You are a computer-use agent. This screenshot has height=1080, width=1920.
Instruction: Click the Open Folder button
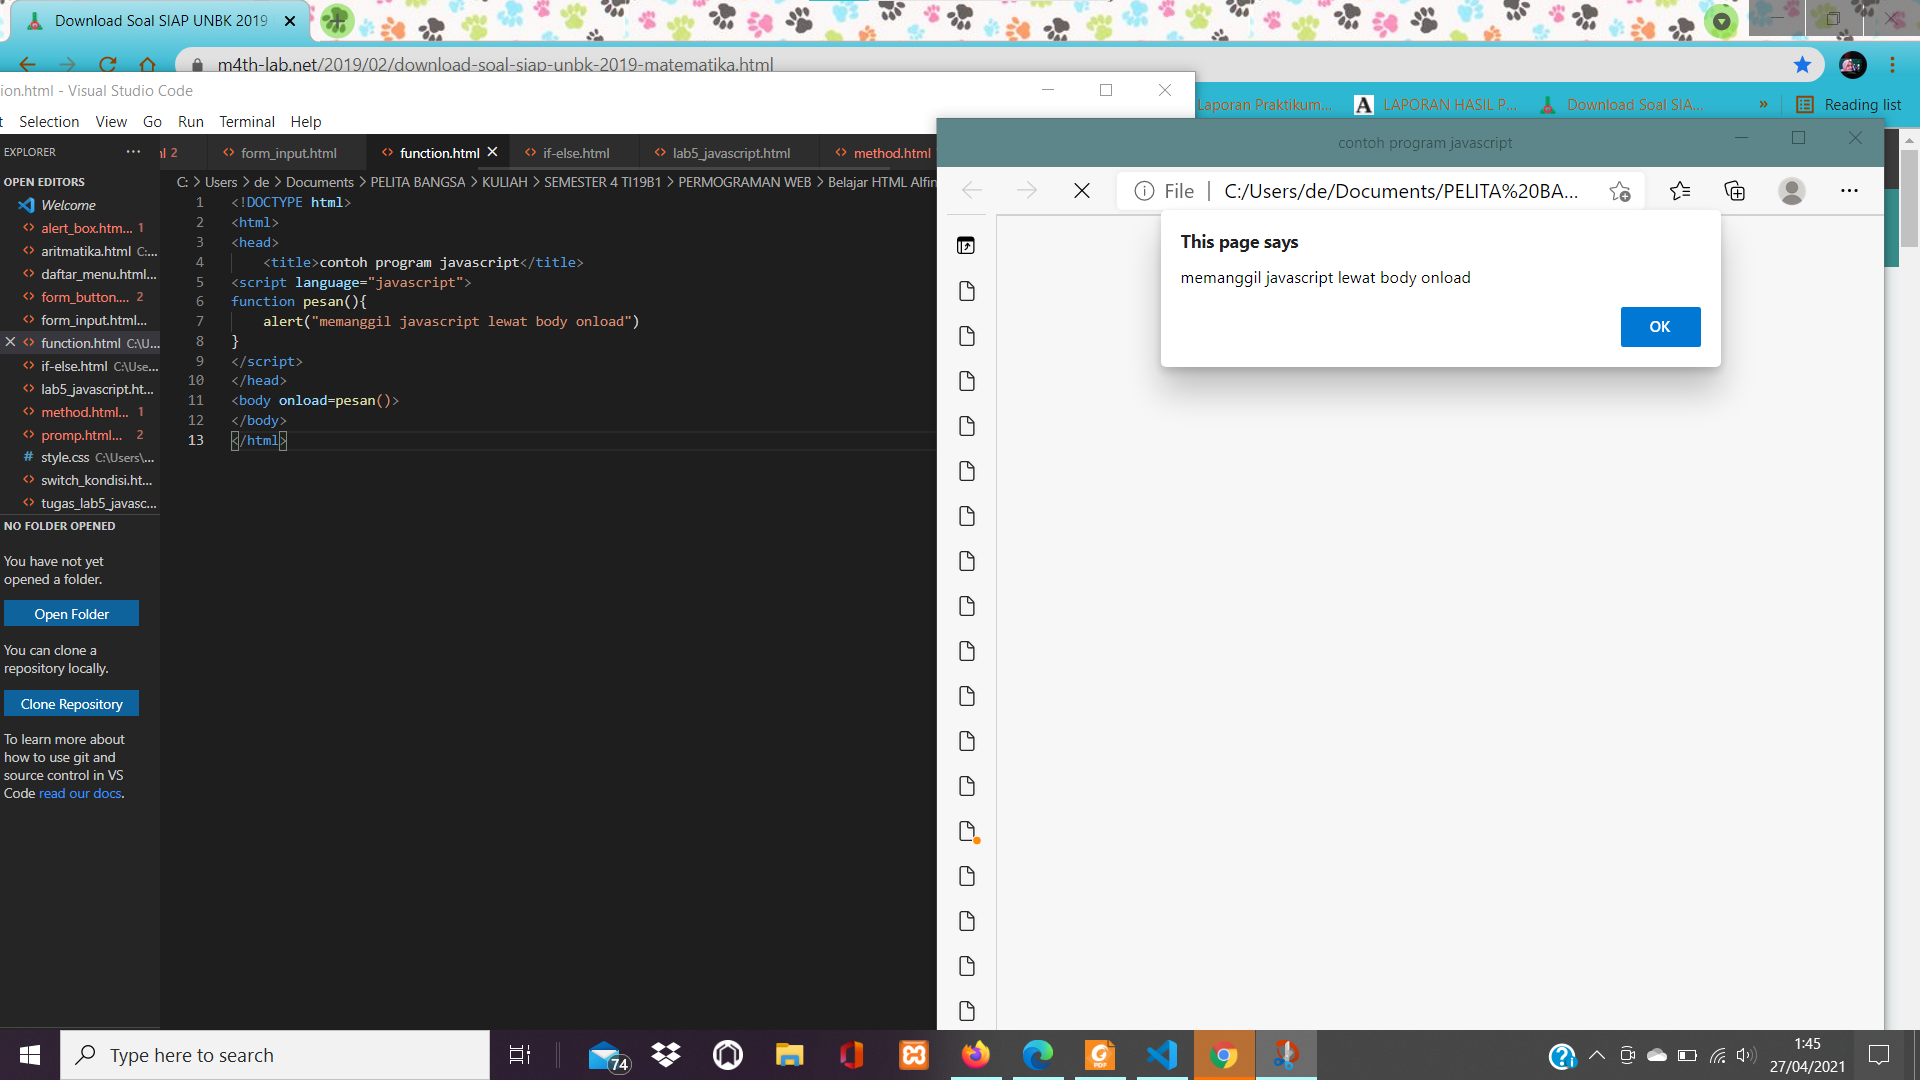(71, 613)
